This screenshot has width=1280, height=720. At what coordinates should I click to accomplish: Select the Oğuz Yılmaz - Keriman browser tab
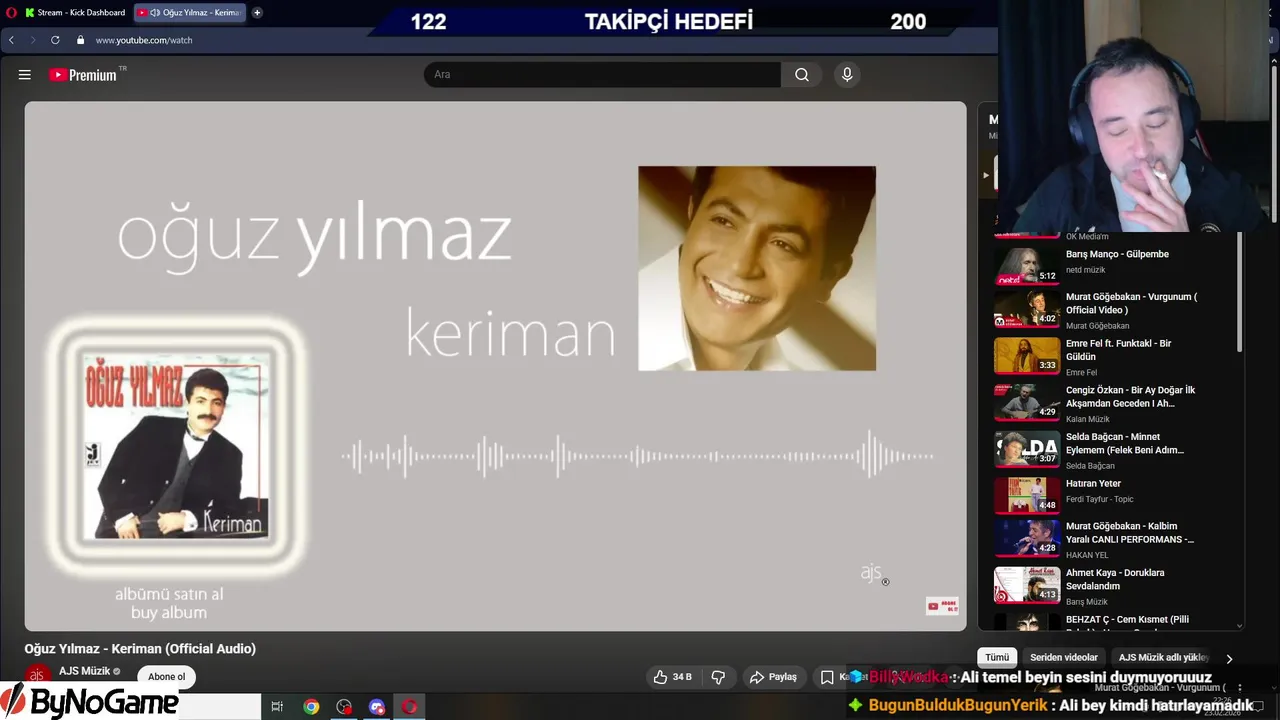190,13
